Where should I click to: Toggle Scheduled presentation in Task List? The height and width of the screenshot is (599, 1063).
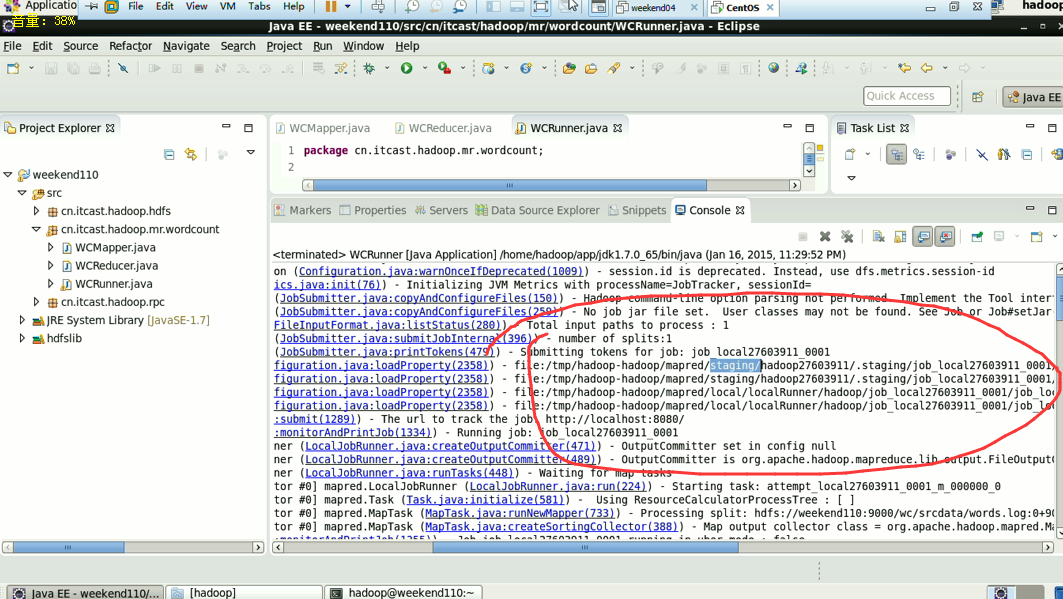(x=919, y=154)
